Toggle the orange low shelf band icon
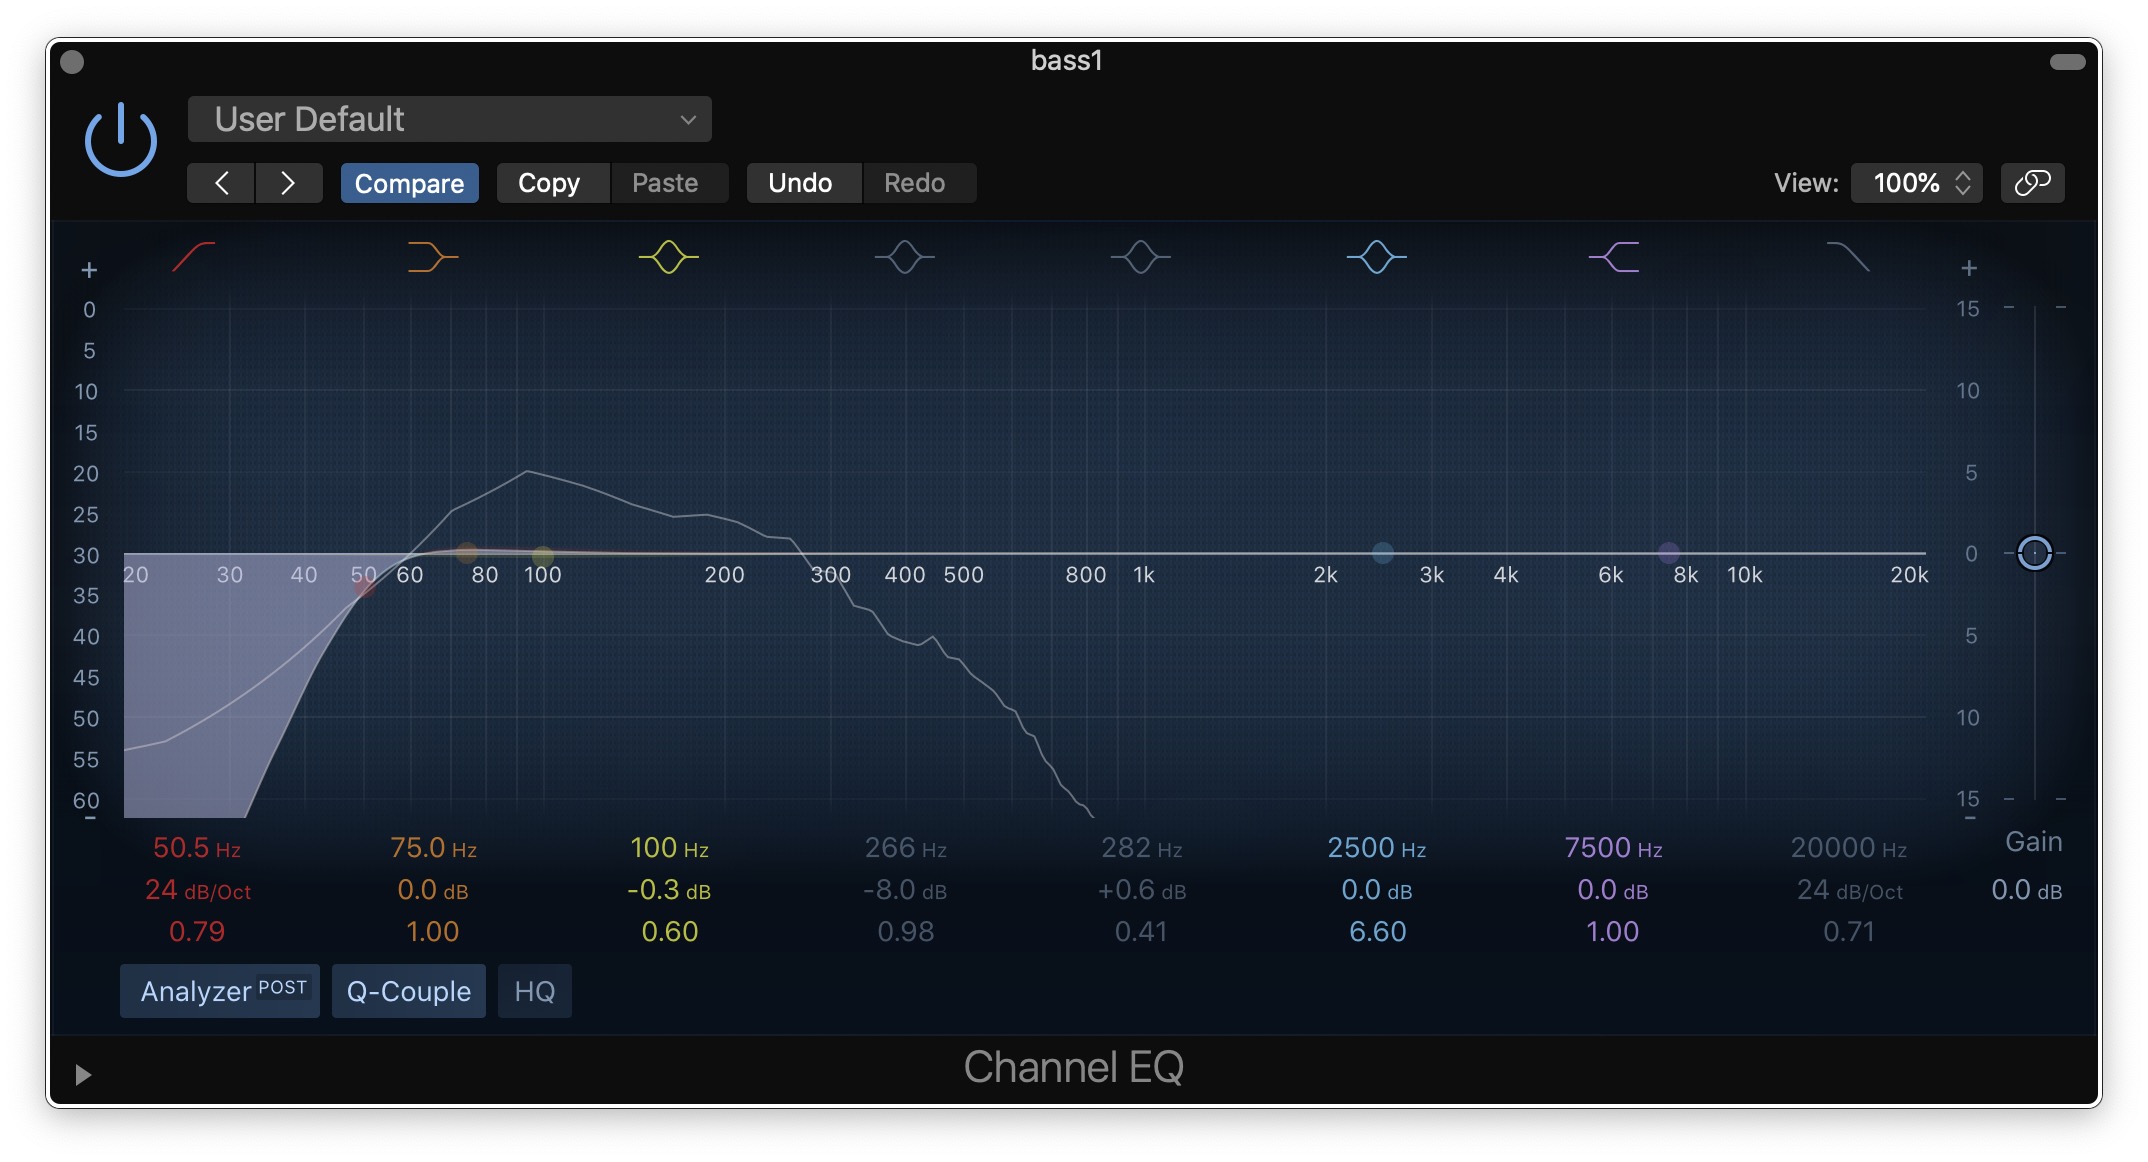 coord(432,257)
